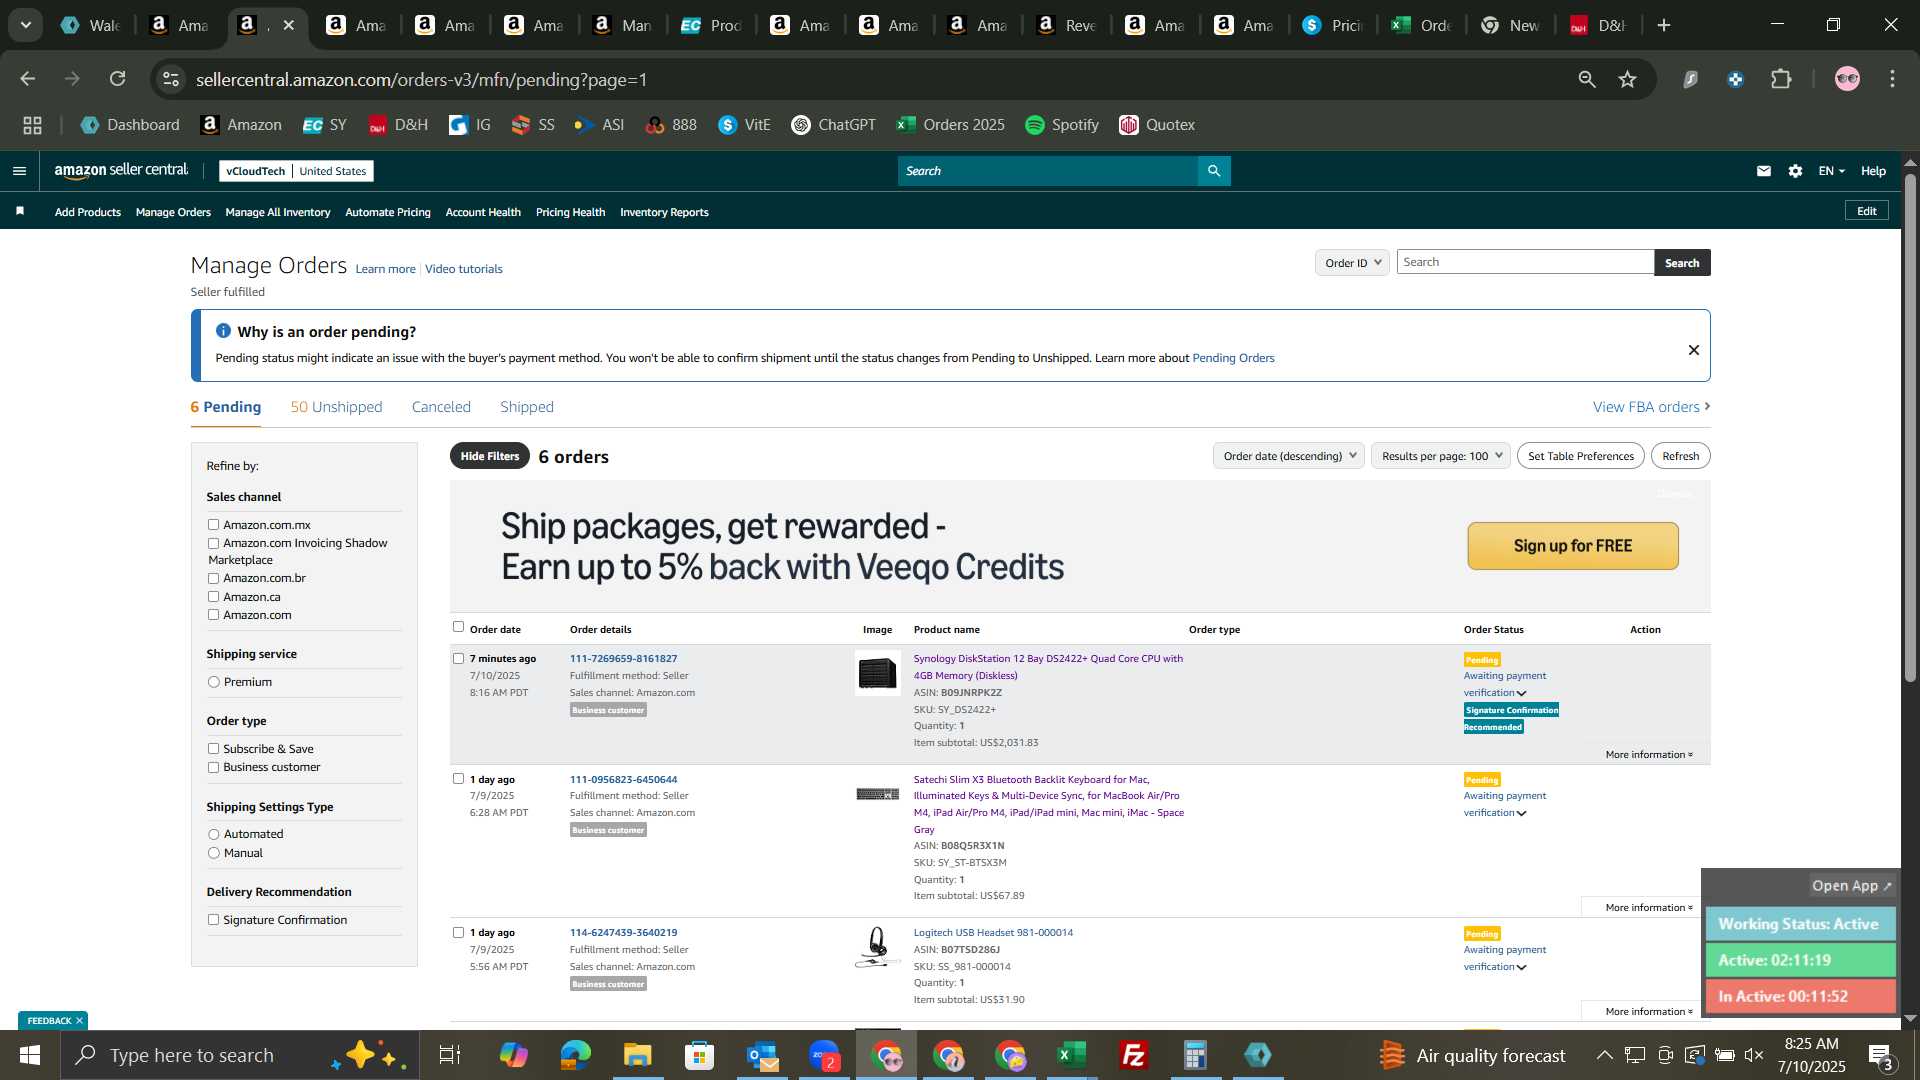Select order 111-7269659-8161827 checkbox

click(x=458, y=658)
